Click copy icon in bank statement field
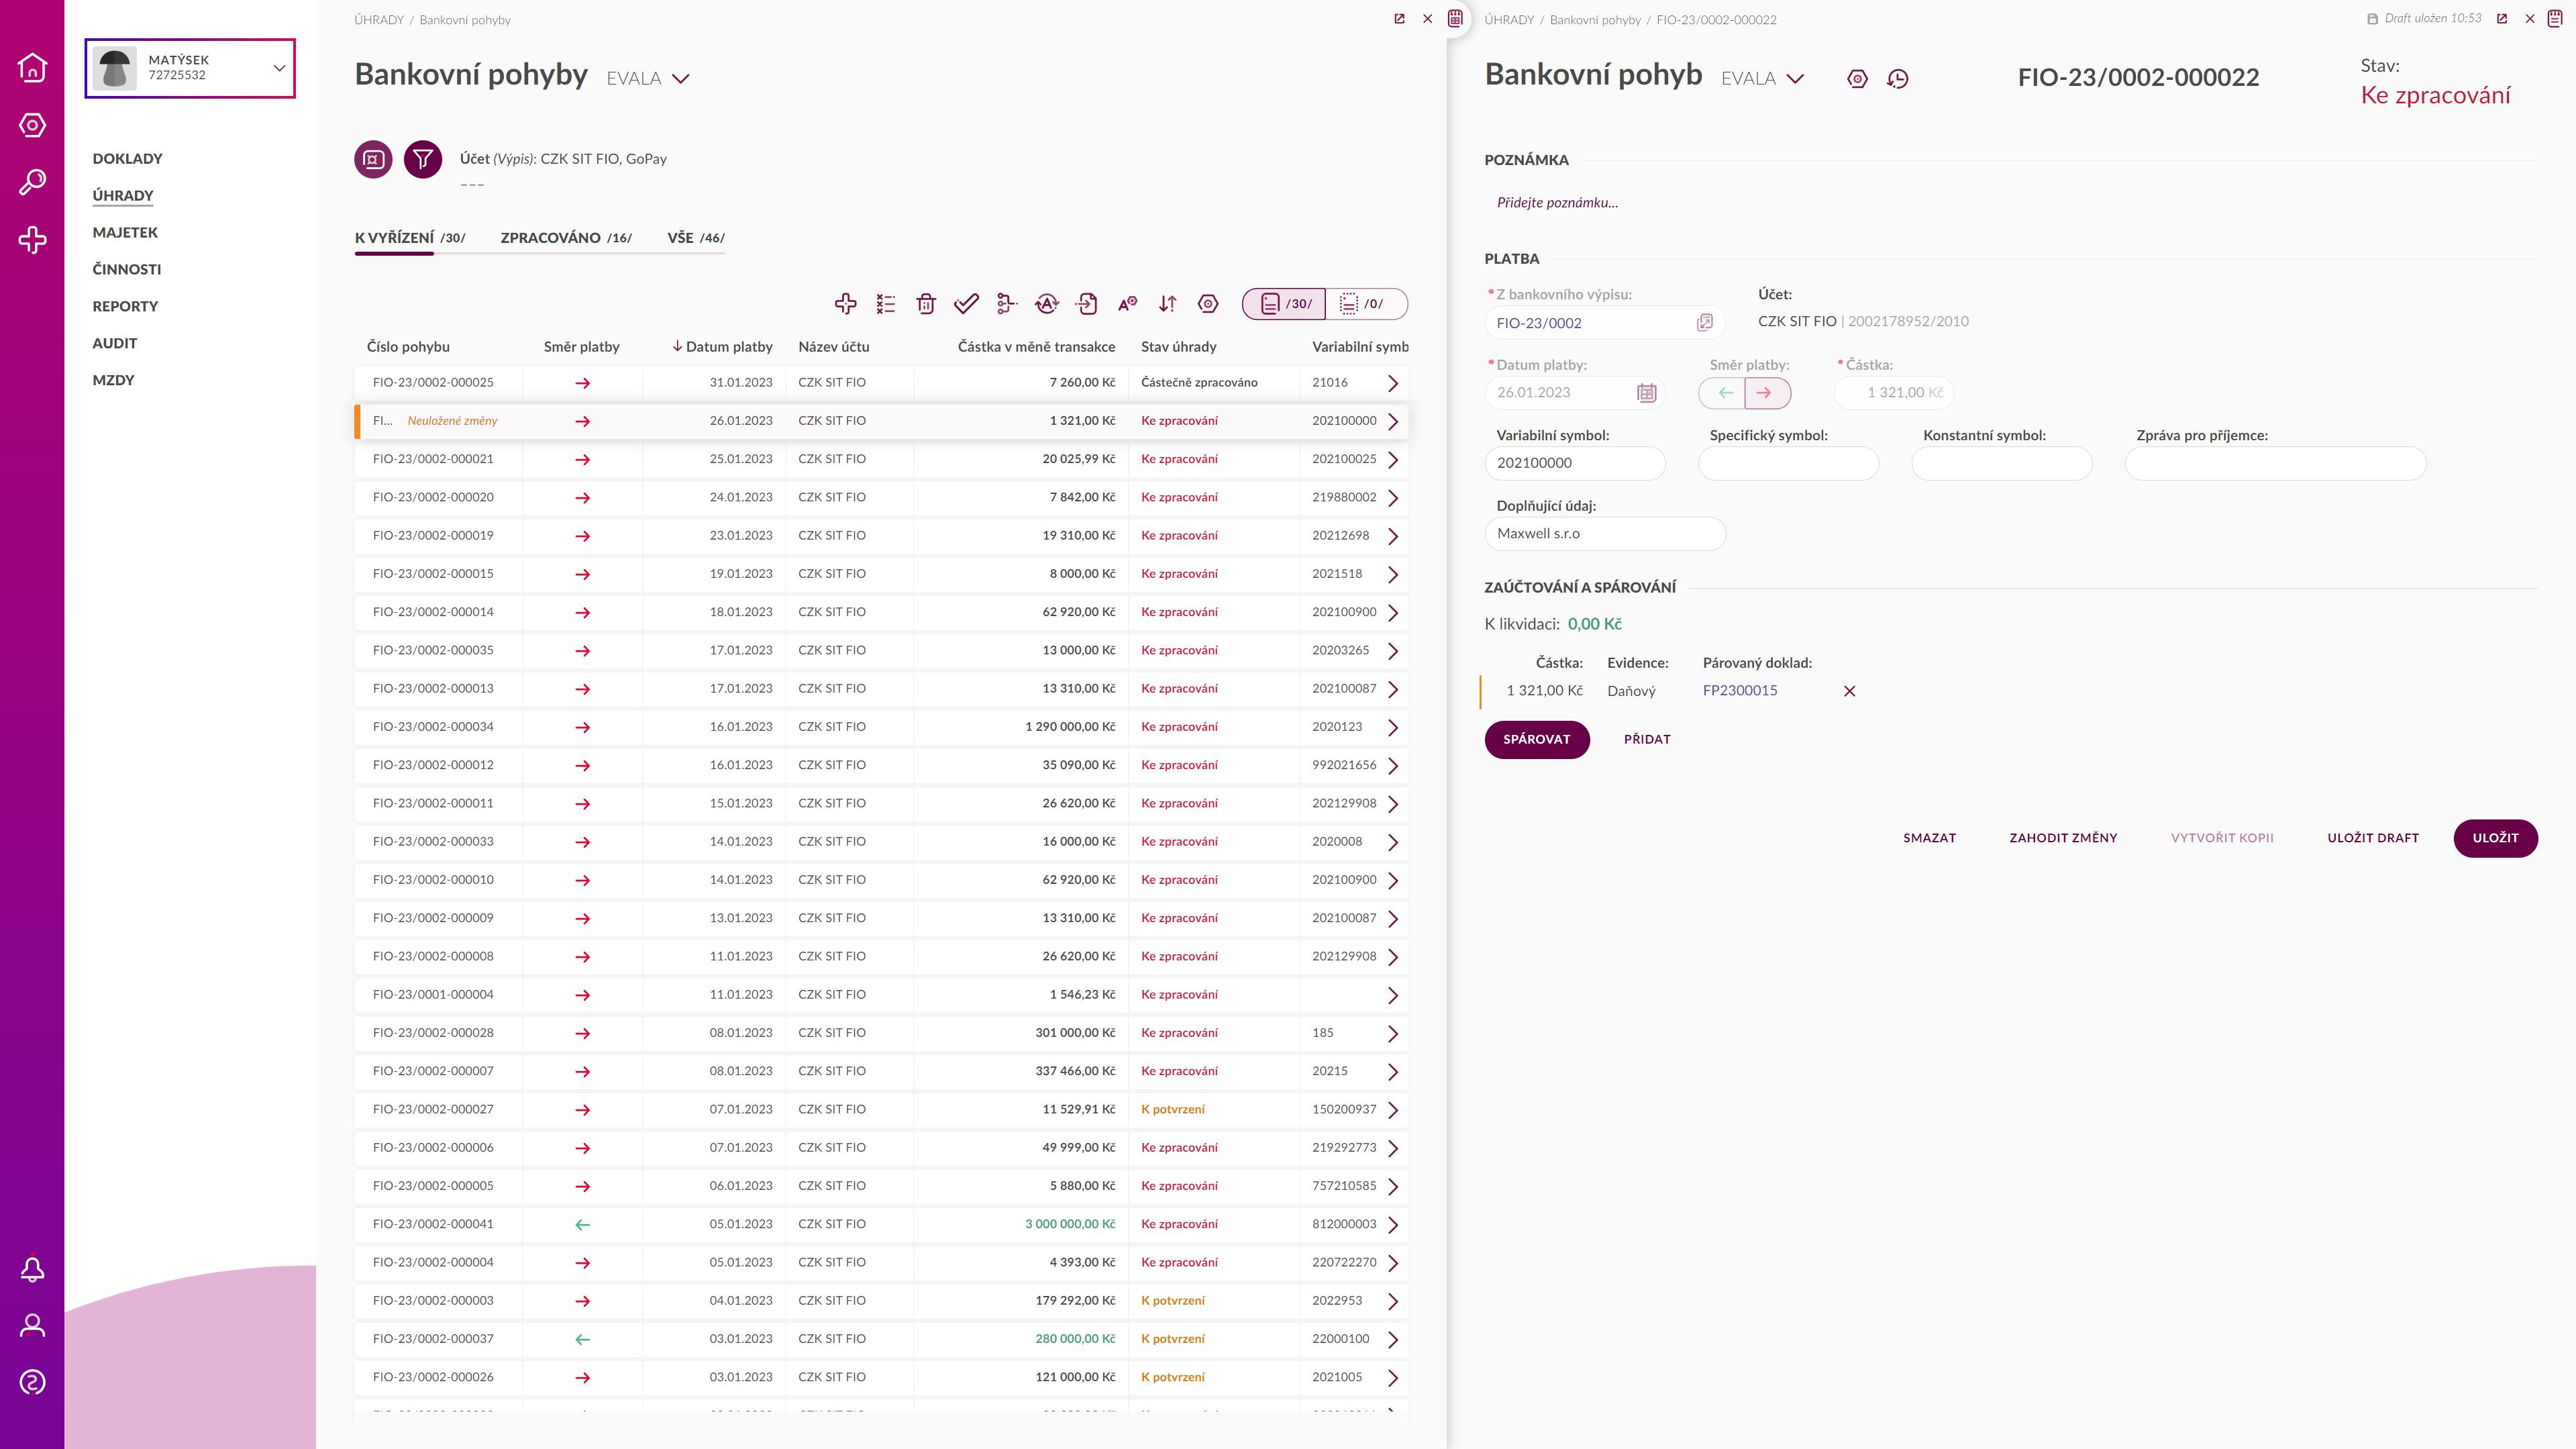This screenshot has height=1449, width=2576. point(1705,322)
